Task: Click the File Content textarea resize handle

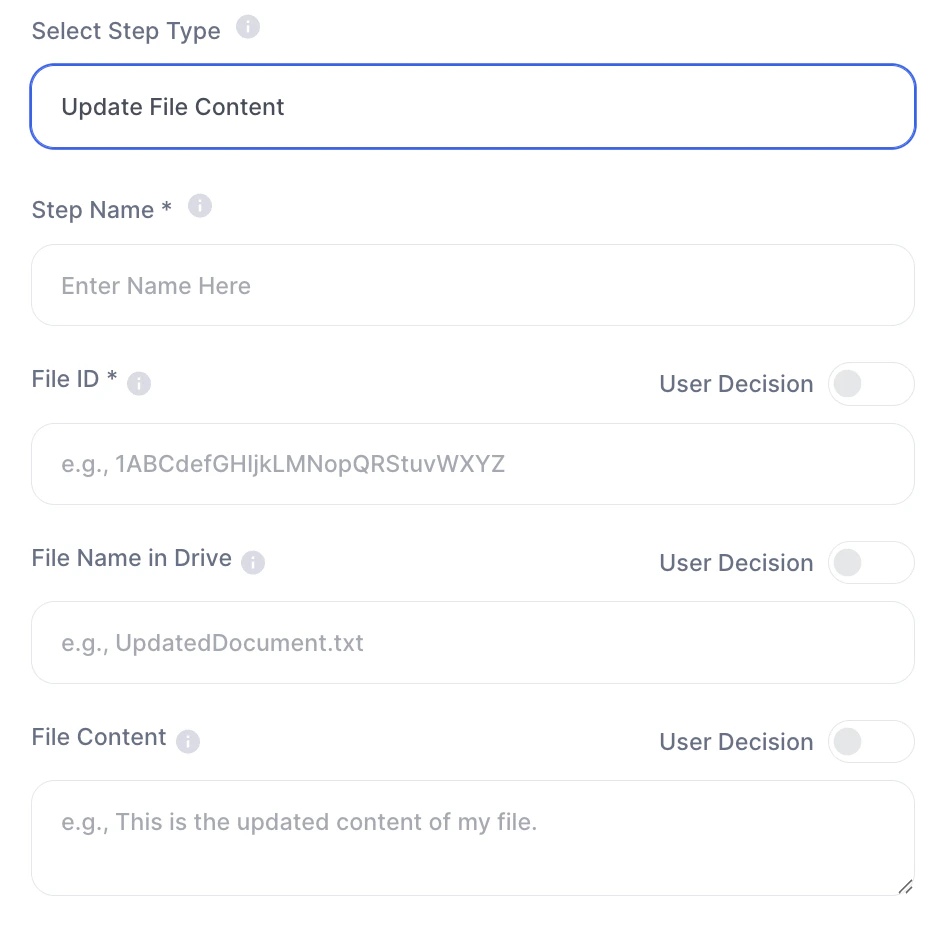Action: (904, 885)
